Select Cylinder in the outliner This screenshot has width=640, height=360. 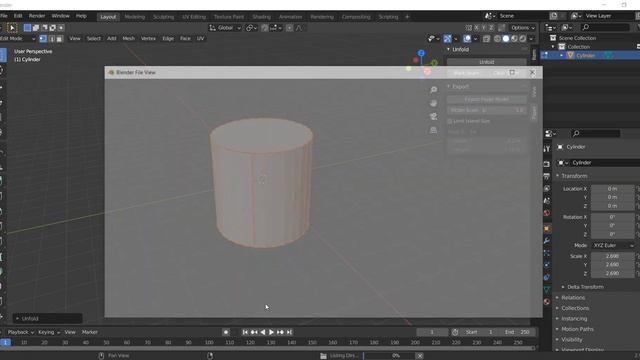pyautogui.click(x=586, y=56)
